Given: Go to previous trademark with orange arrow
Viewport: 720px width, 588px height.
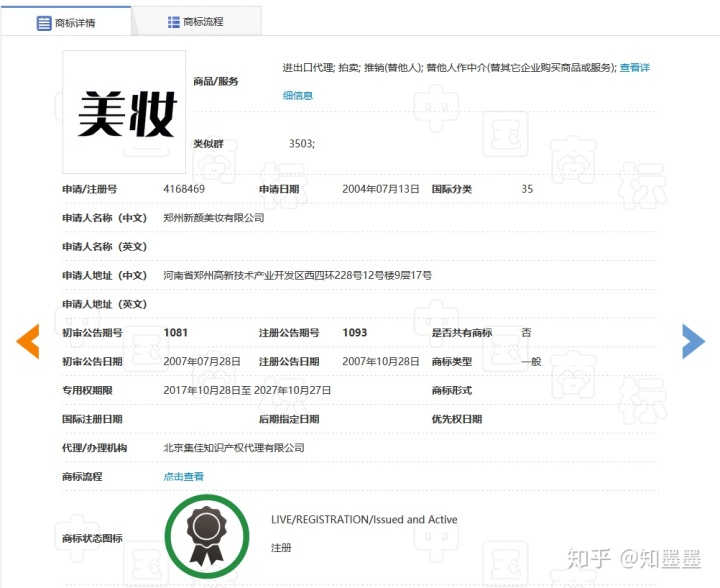Looking at the screenshot, I should point(28,341).
